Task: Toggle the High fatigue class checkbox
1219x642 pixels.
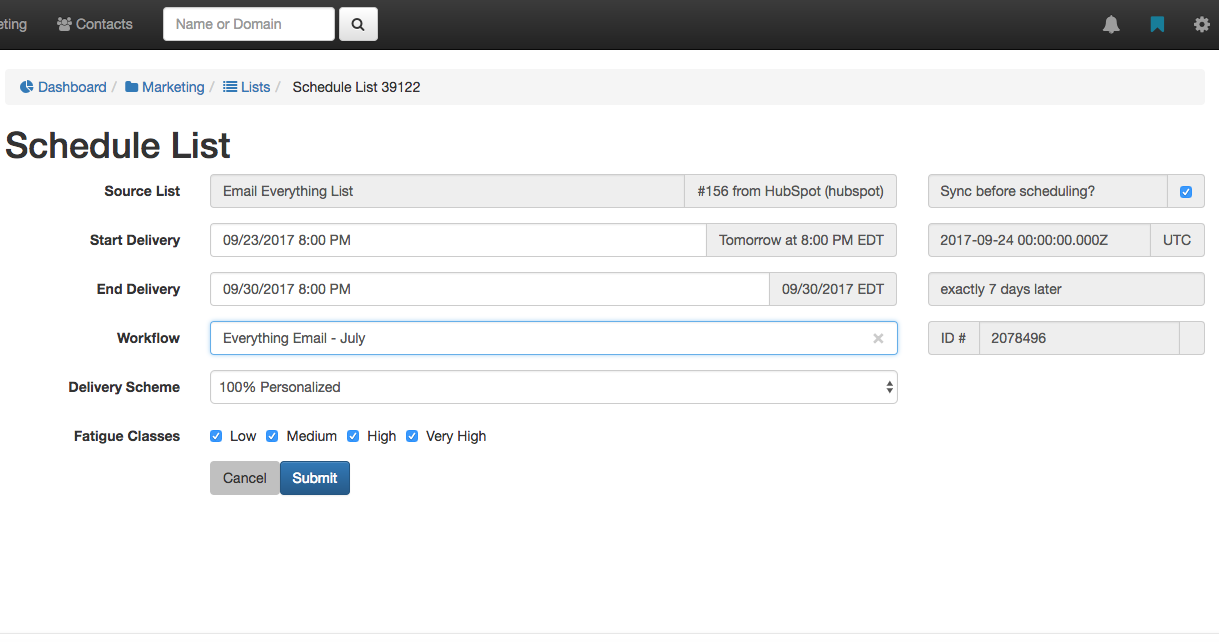Action: tap(353, 436)
